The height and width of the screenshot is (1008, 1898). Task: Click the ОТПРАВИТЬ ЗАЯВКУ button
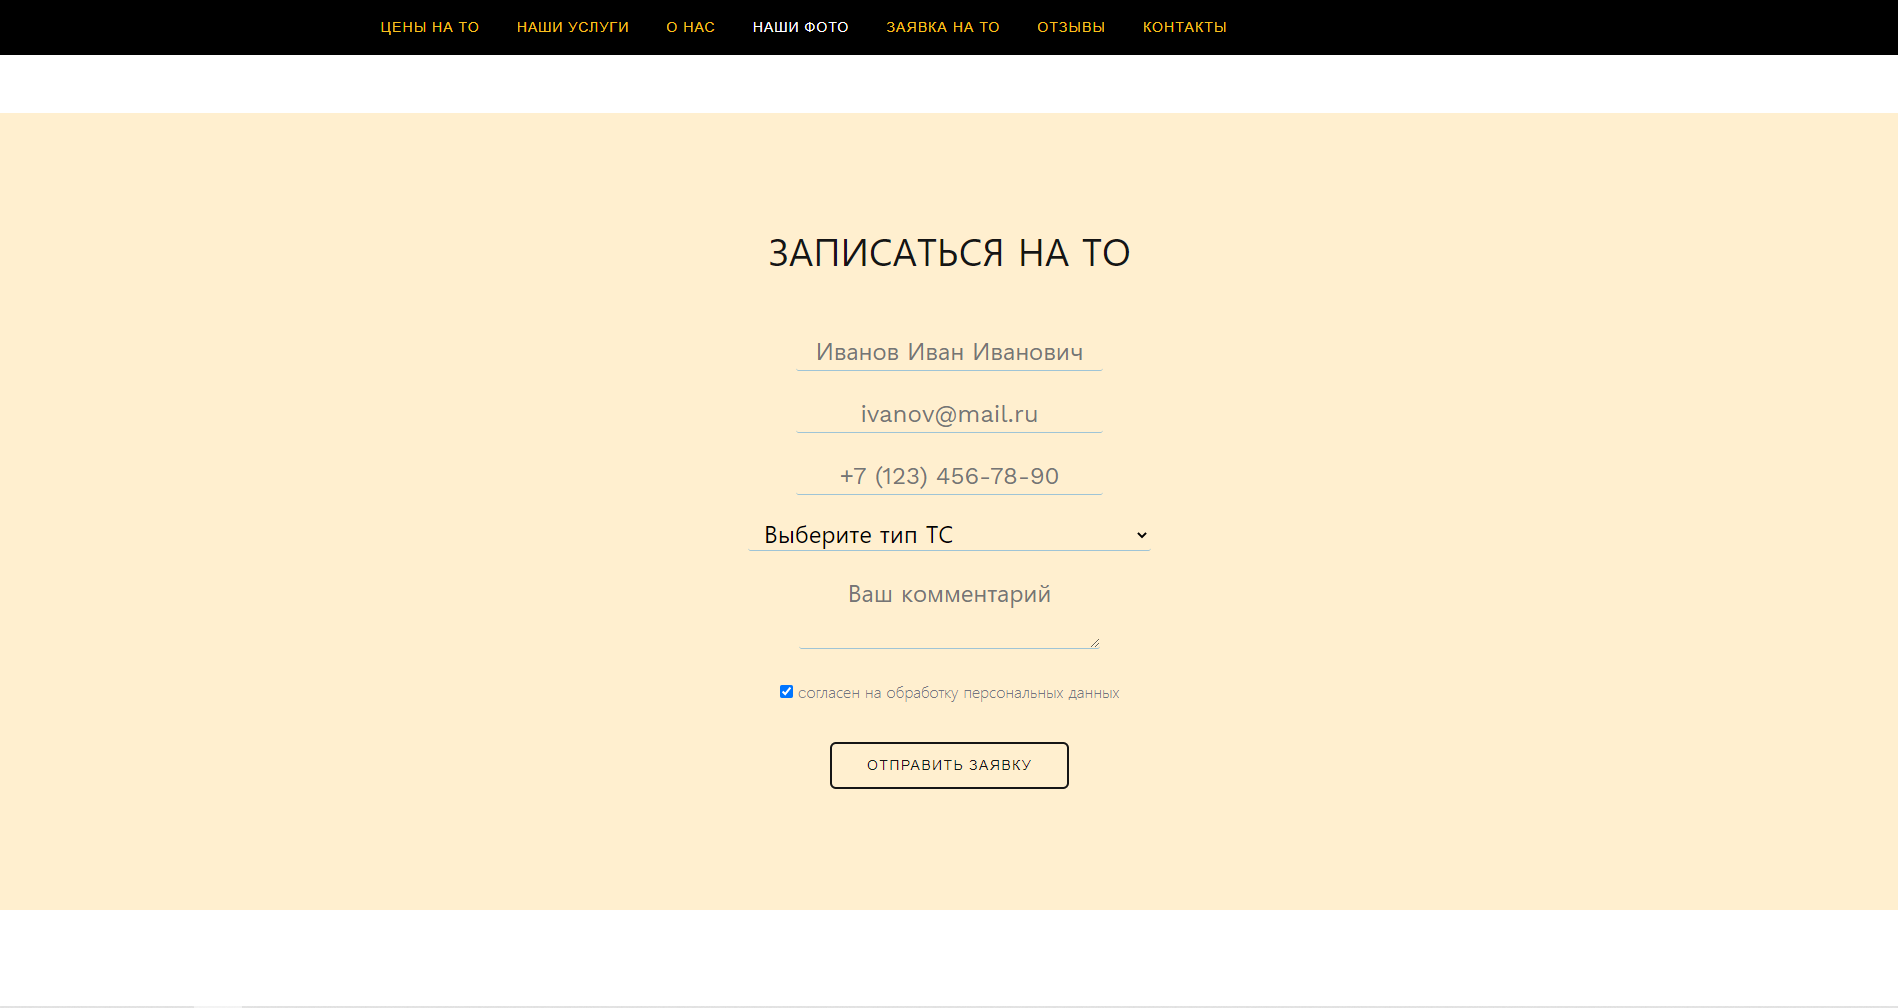point(949,765)
